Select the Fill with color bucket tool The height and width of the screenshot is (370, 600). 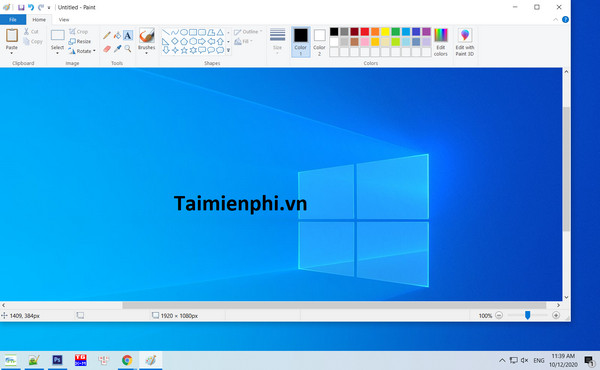click(117, 36)
